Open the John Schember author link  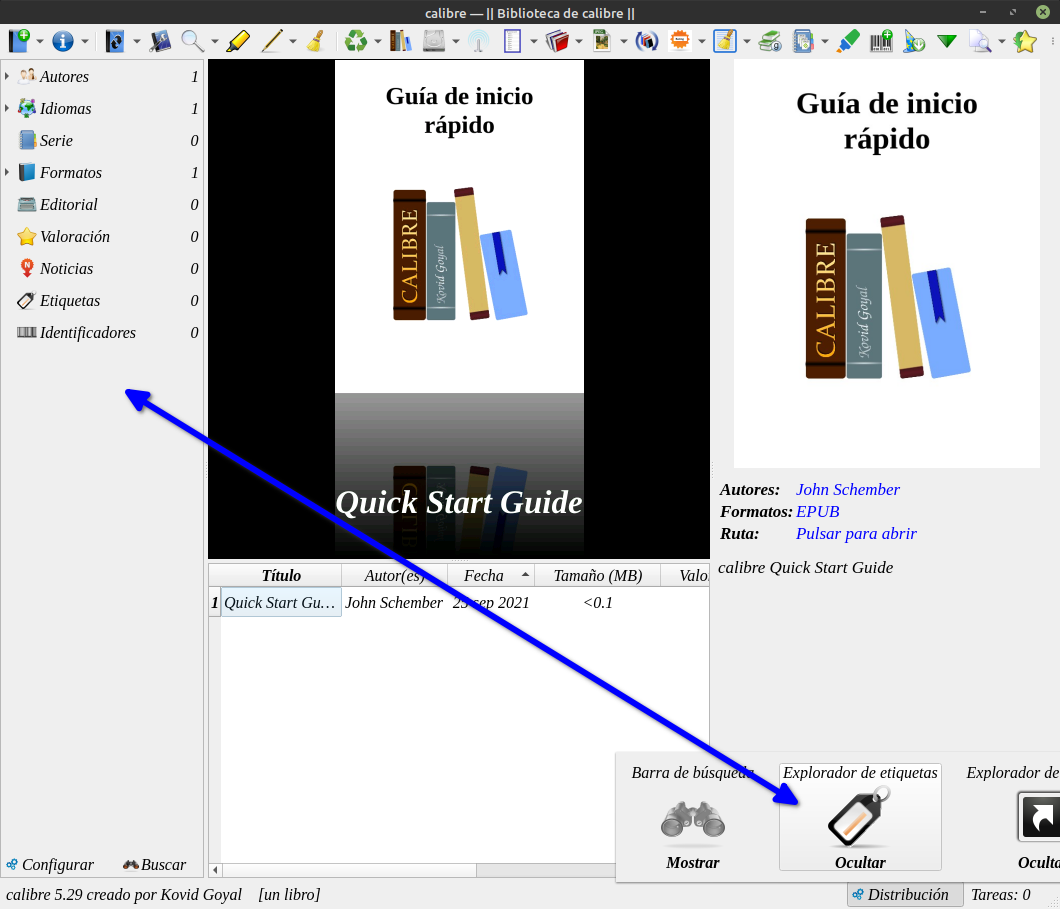(847, 489)
